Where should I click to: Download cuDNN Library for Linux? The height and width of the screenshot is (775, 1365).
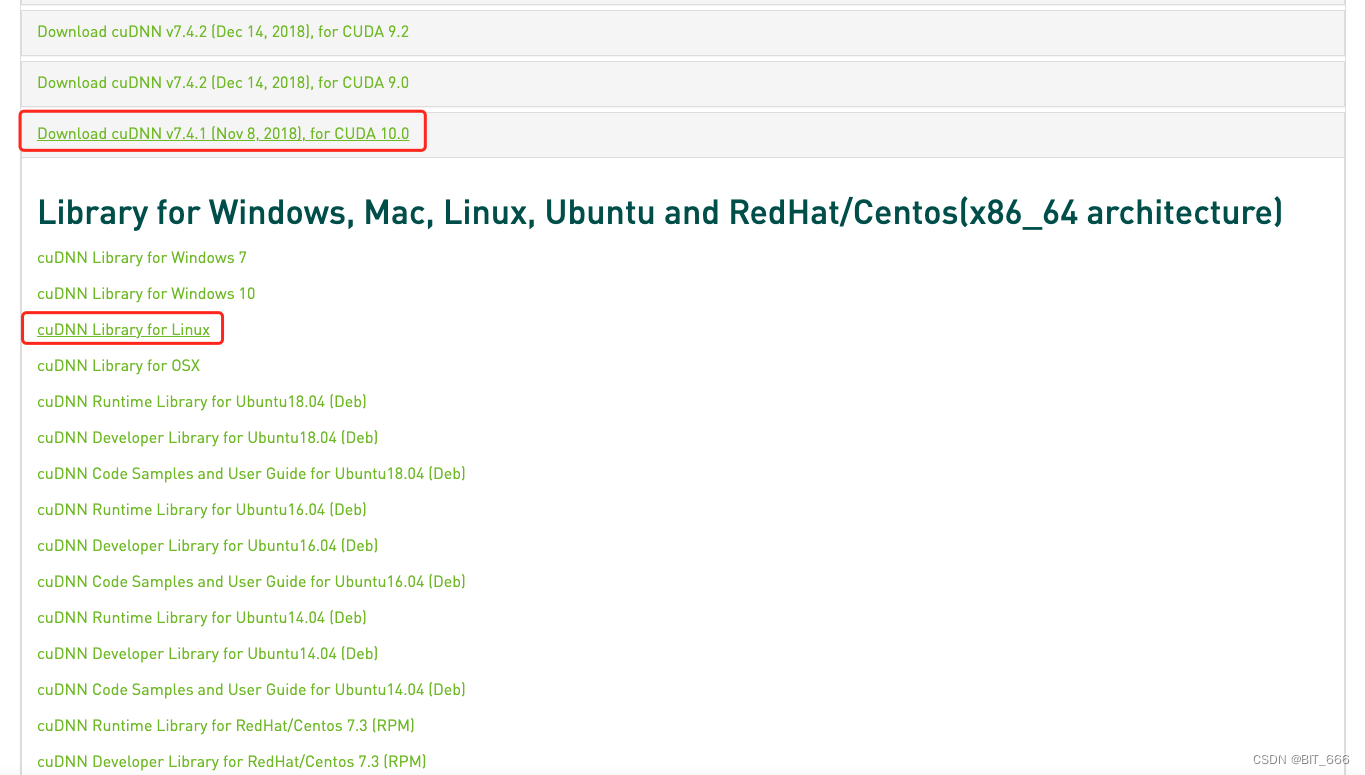(124, 330)
